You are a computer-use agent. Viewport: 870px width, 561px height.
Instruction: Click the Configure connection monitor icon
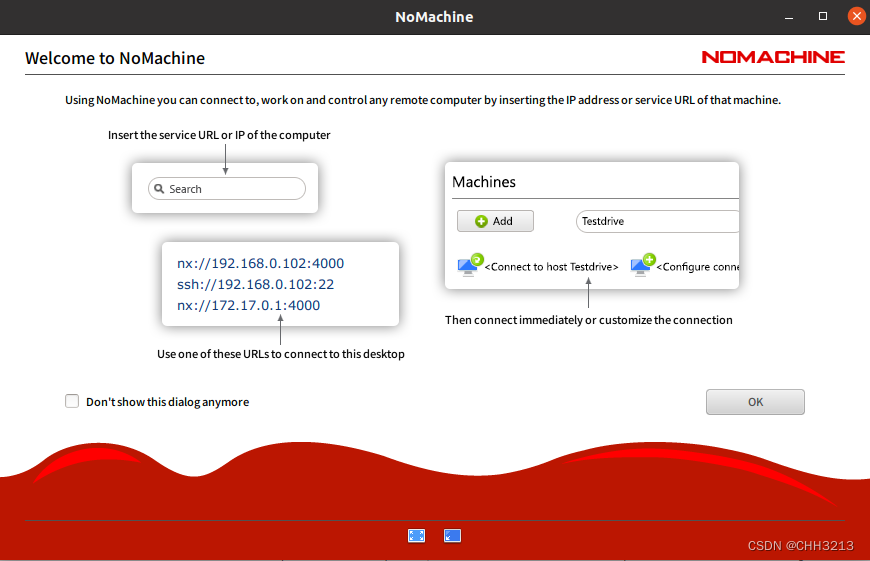(x=643, y=265)
